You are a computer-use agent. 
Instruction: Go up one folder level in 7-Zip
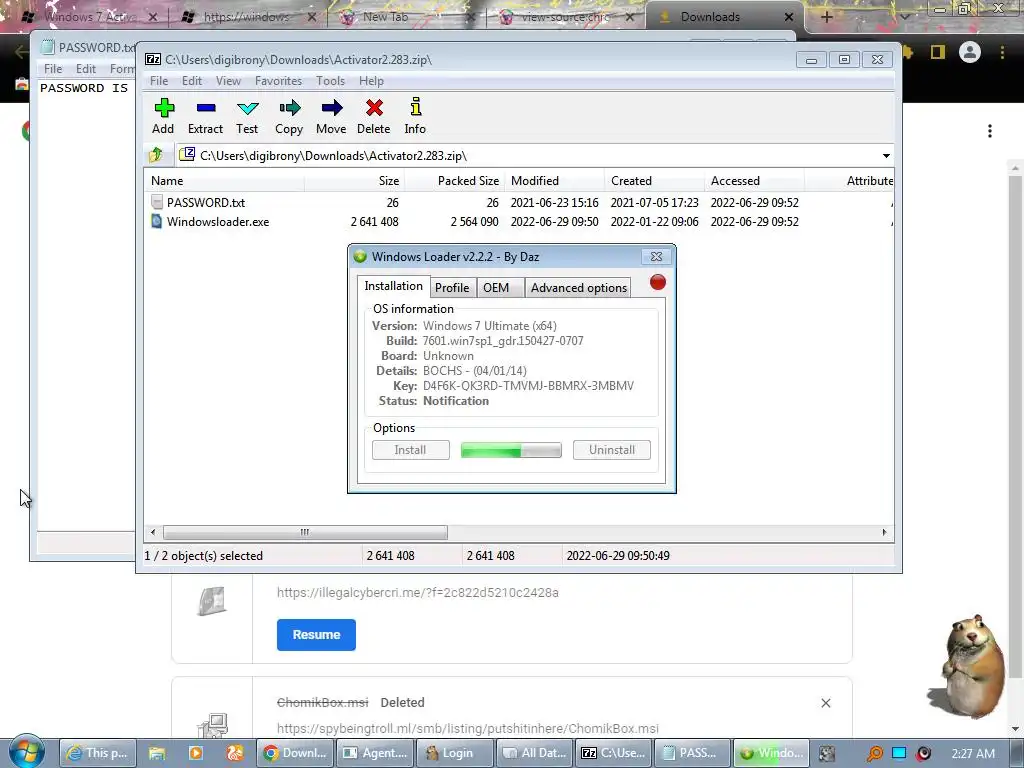[156, 155]
